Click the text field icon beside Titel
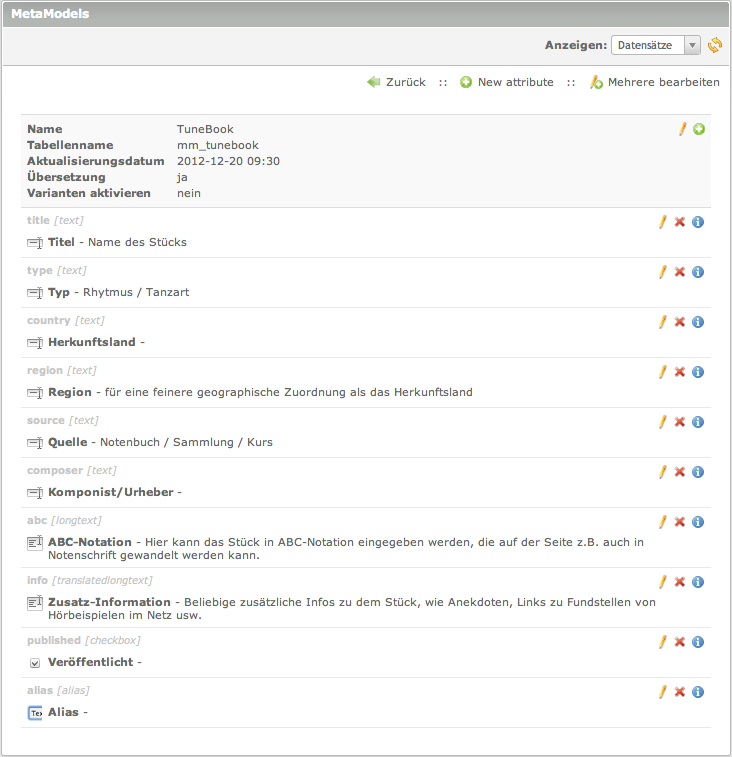This screenshot has width=732, height=757. pos(35,243)
